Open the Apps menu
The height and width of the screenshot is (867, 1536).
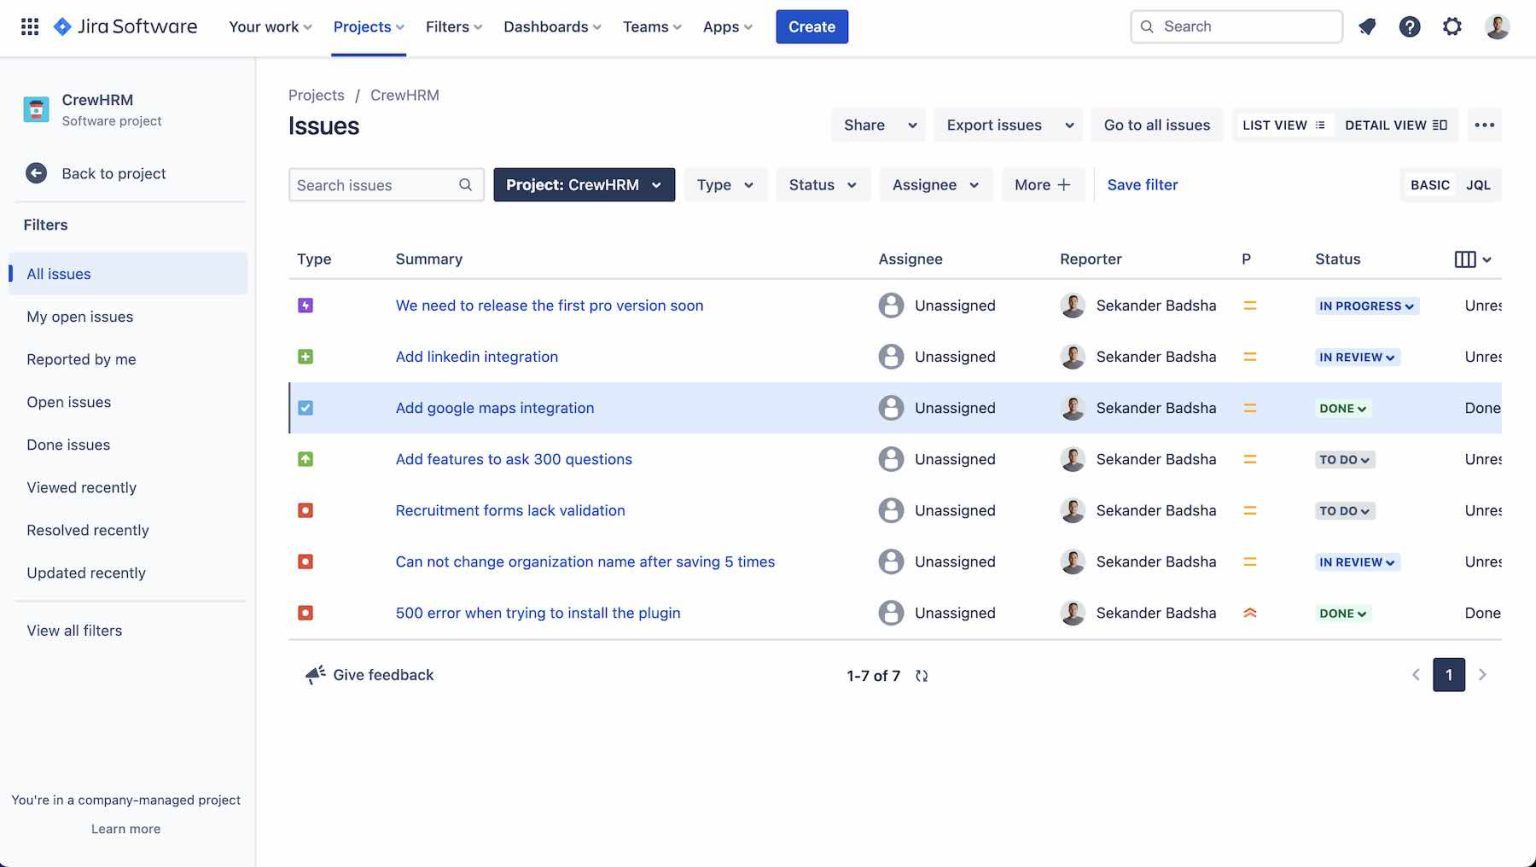point(726,27)
